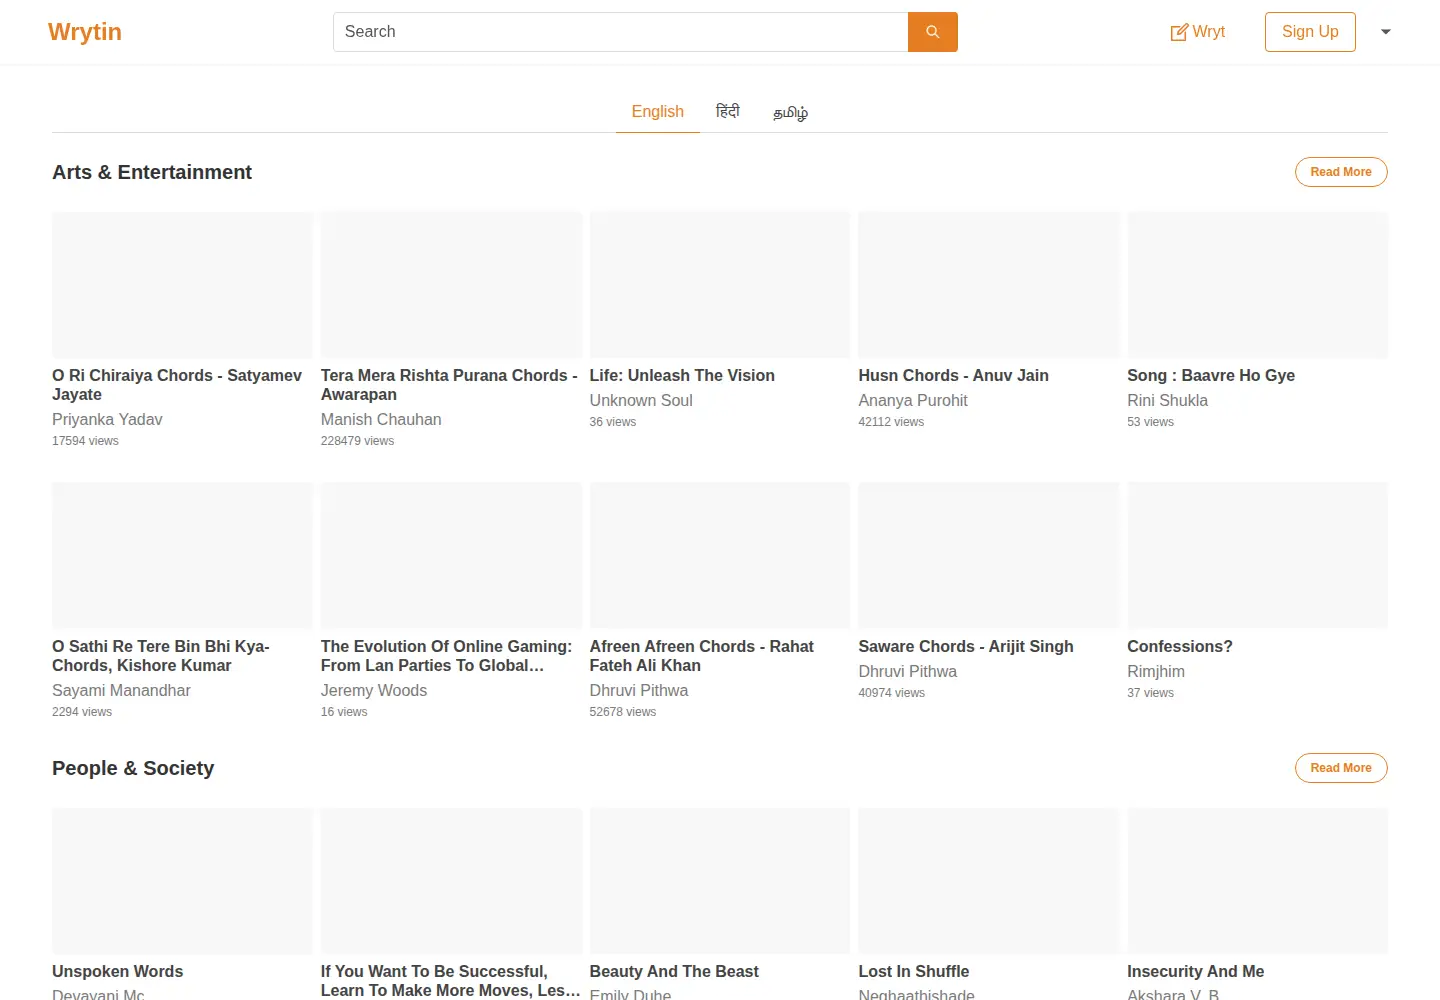Open Husn Chords - Anuv Jain article
Viewport: 1440px width, 1000px height.
click(953, 376)
